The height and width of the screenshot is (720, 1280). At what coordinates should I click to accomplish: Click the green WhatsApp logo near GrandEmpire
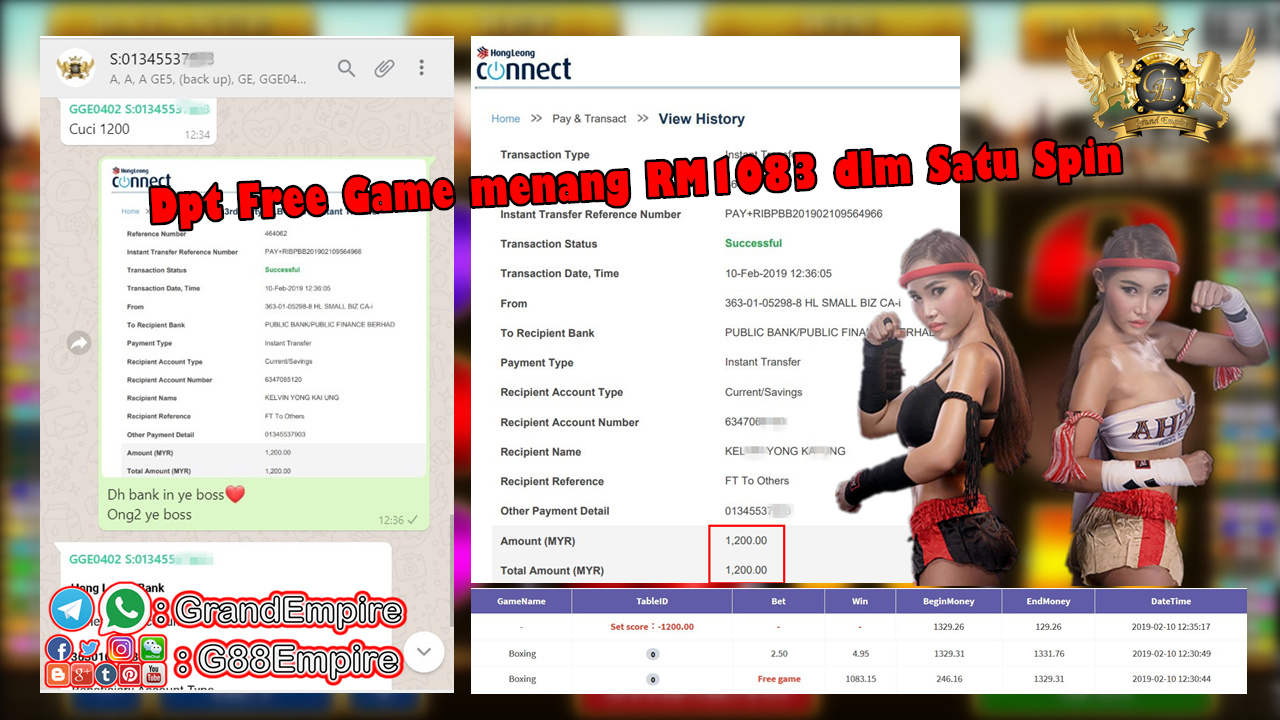pos(124,607)
